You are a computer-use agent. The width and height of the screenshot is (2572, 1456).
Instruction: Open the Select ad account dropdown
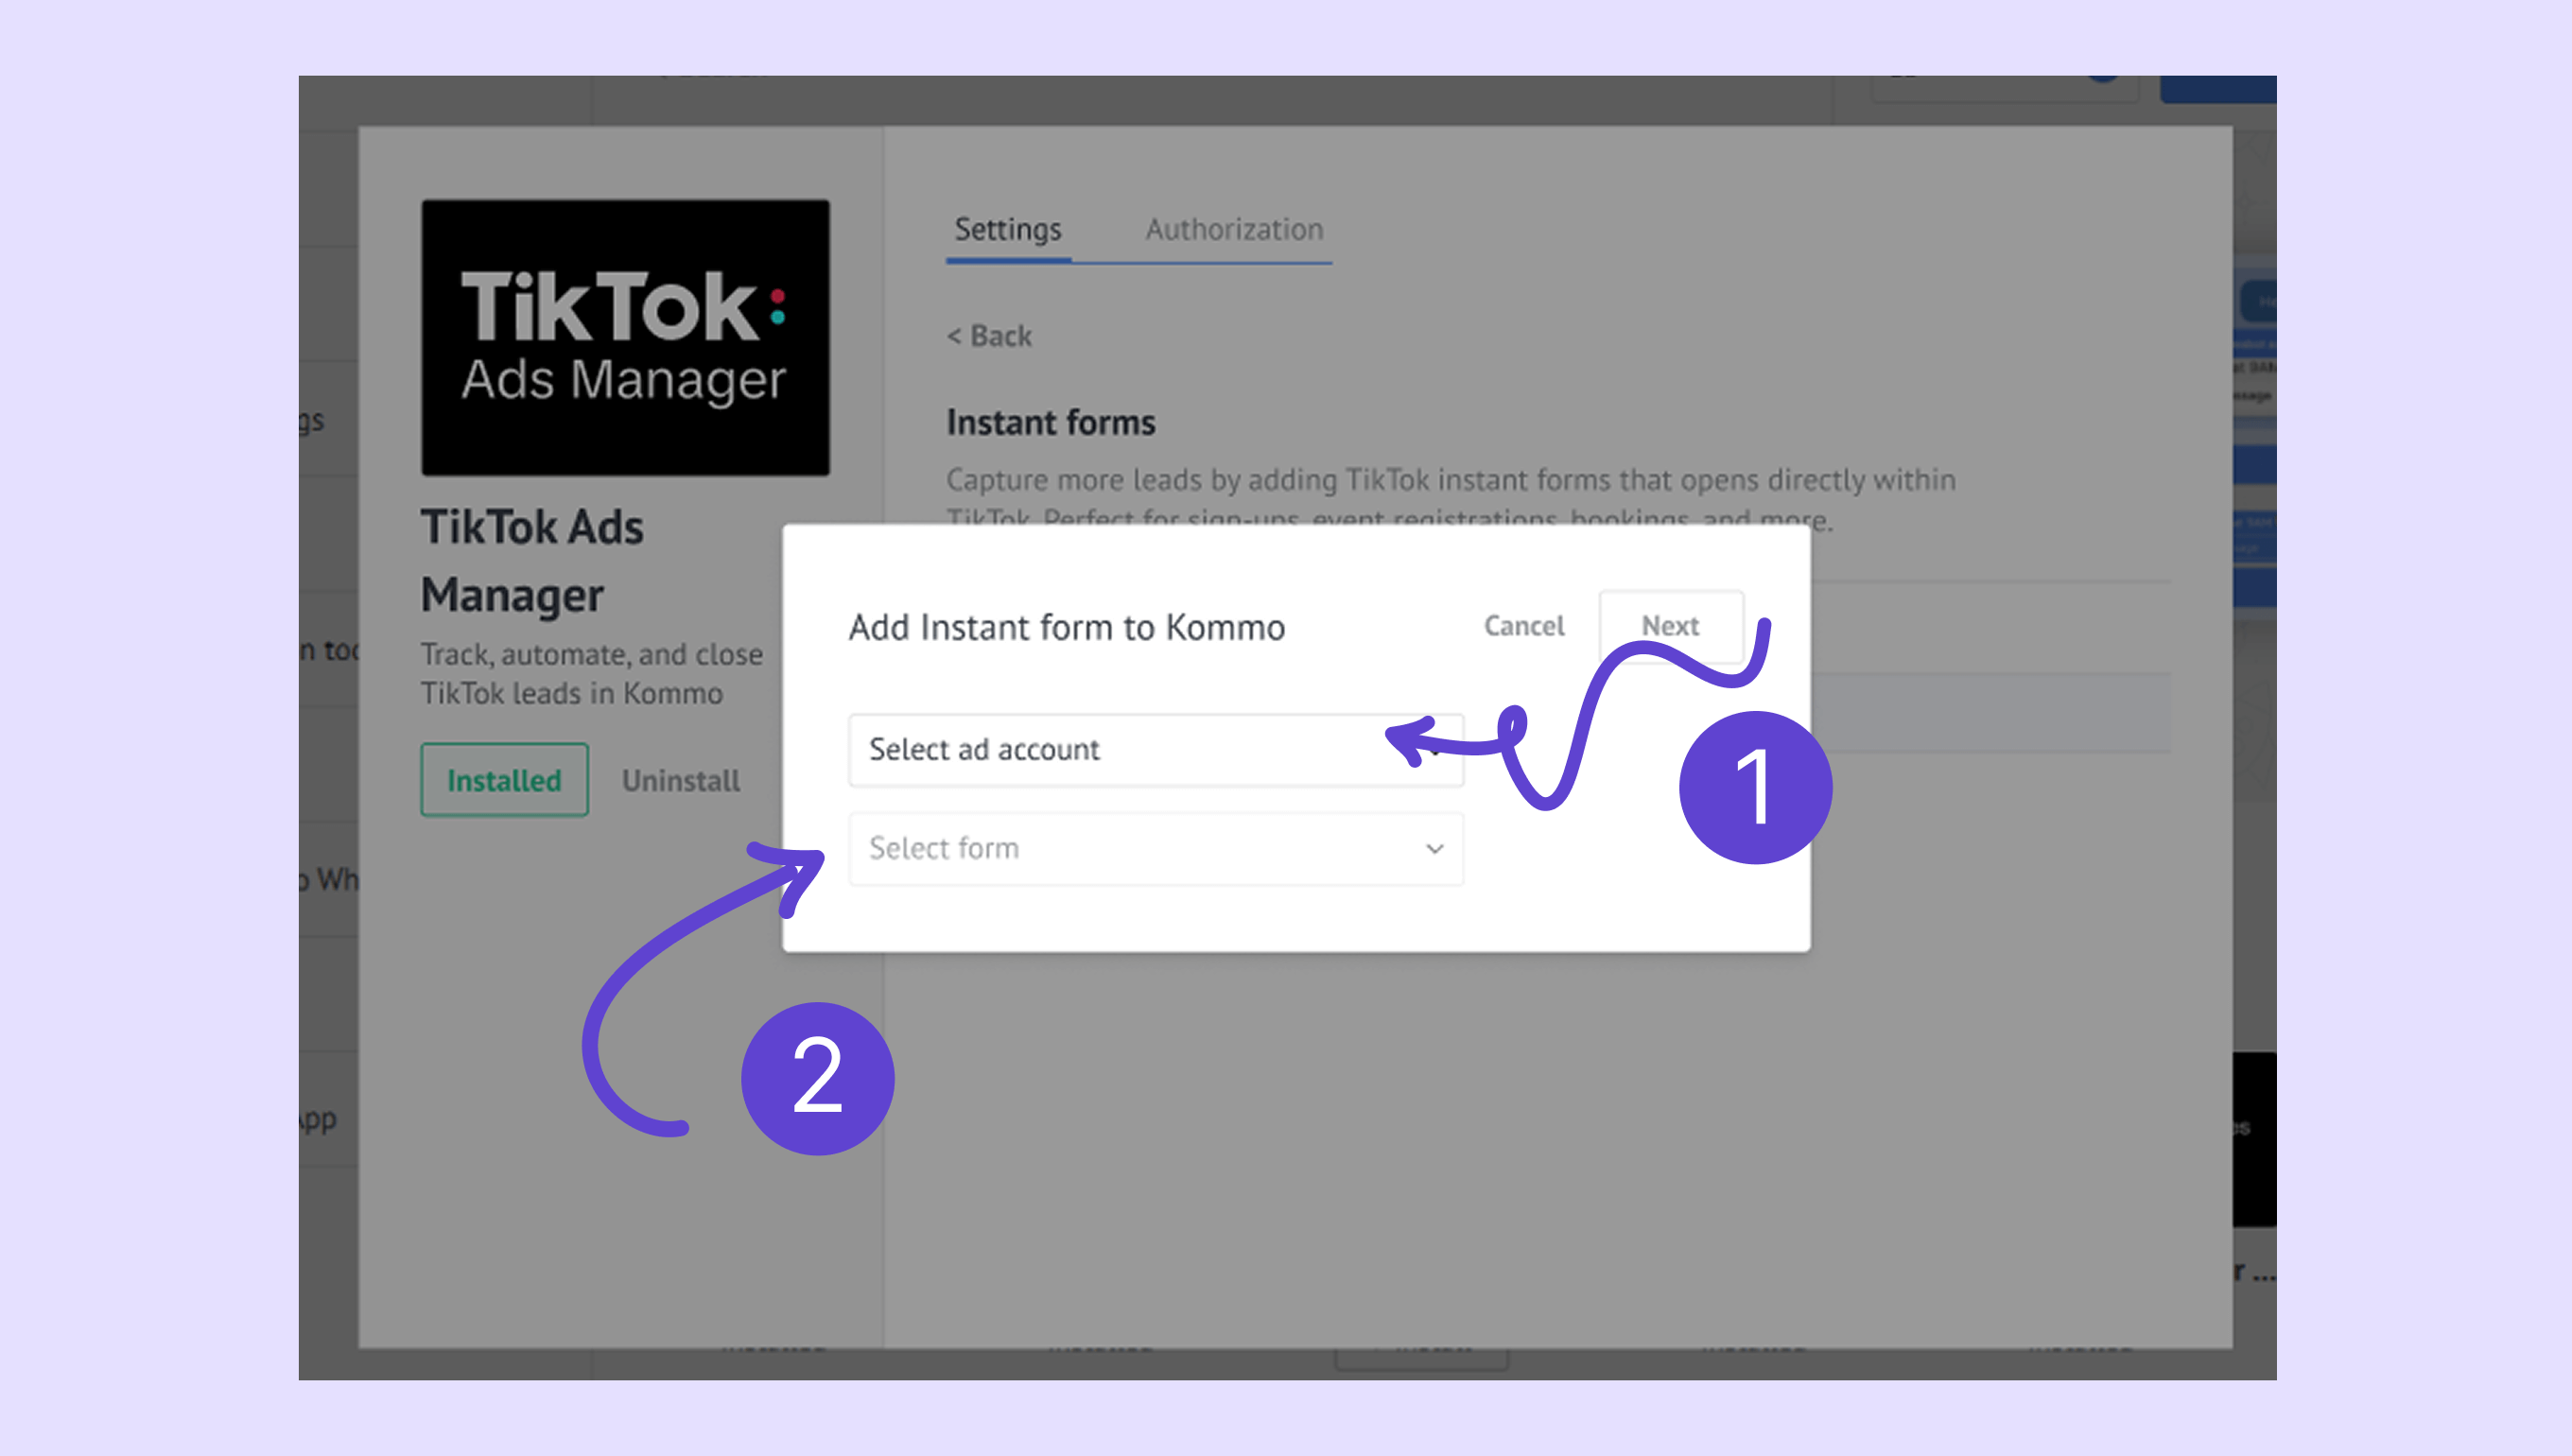pyautogui.click(x=1155, y=750)
